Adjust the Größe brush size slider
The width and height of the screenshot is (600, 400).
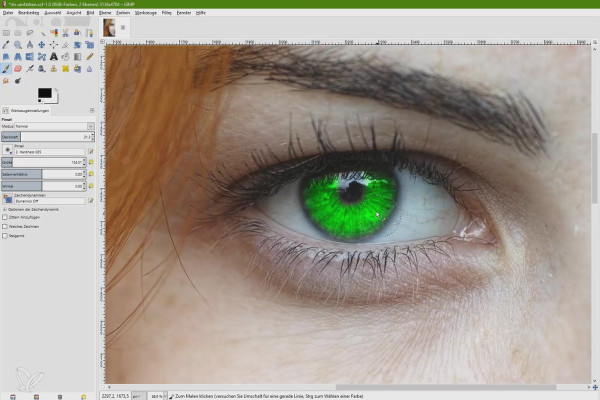point(42,162)
